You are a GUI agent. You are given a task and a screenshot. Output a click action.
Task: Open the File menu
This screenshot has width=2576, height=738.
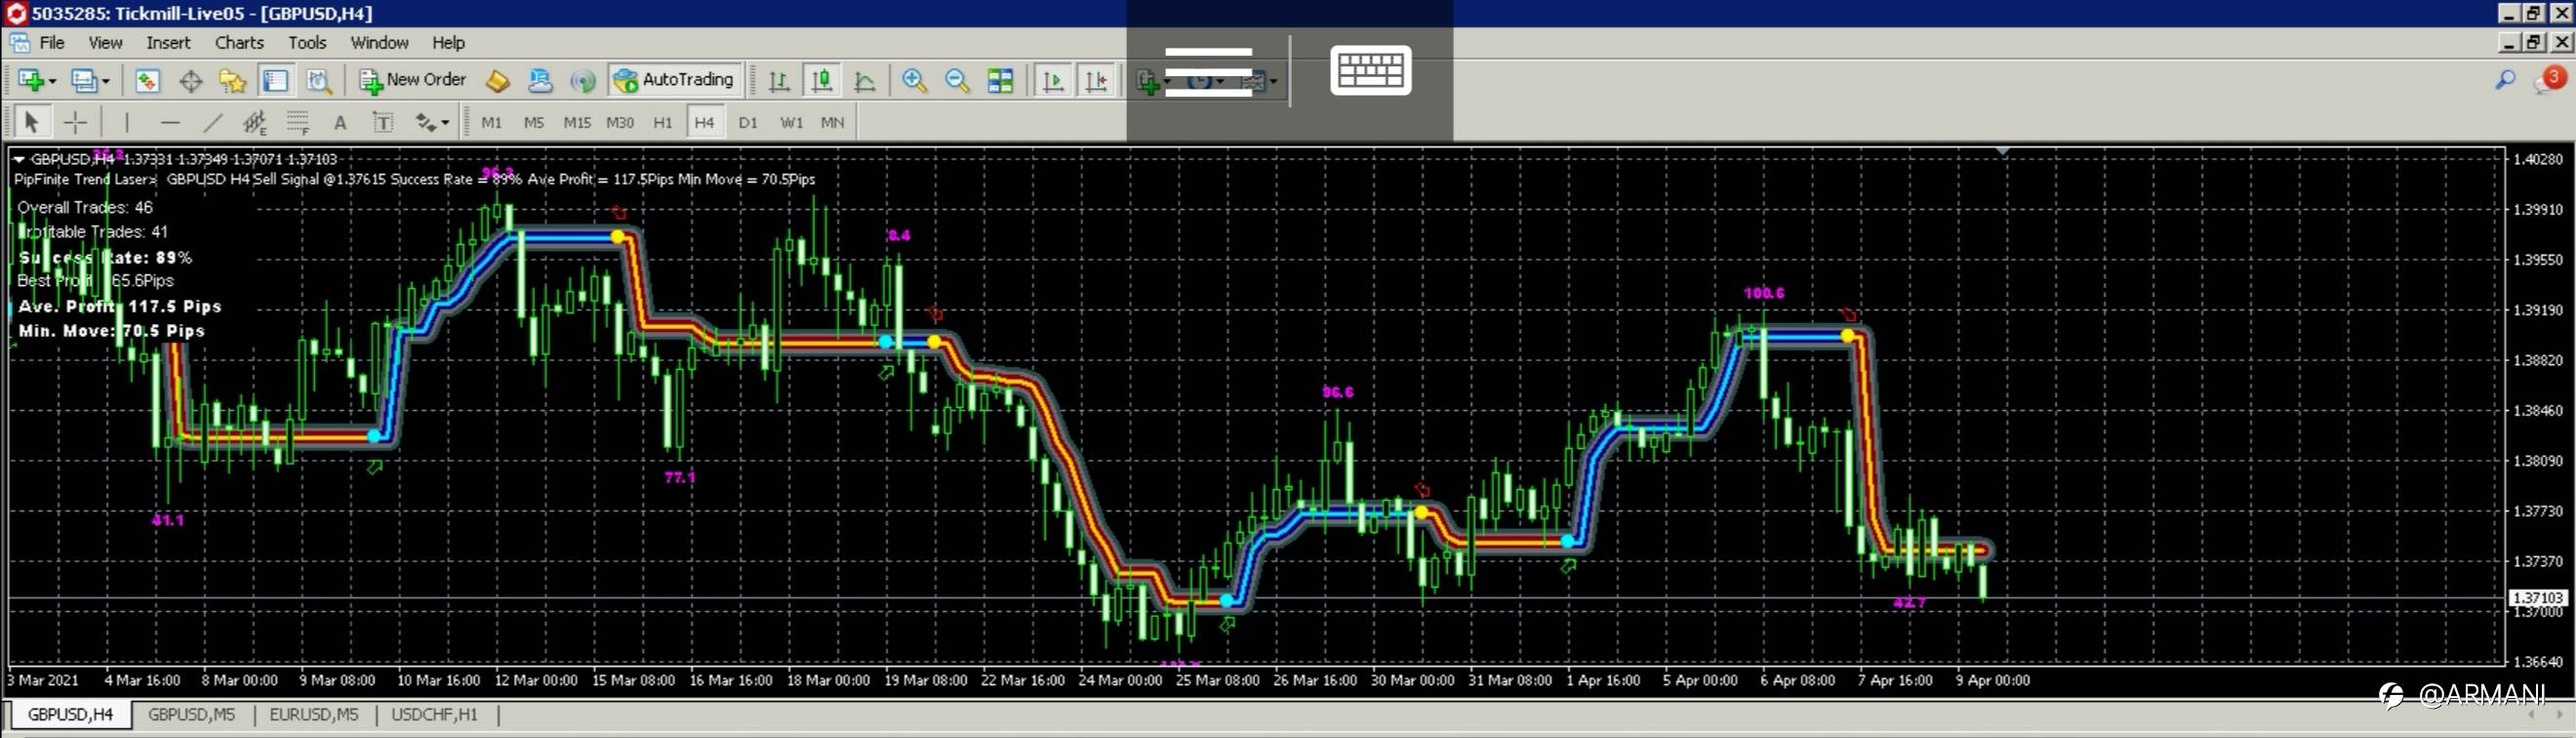tap(52, 43)
